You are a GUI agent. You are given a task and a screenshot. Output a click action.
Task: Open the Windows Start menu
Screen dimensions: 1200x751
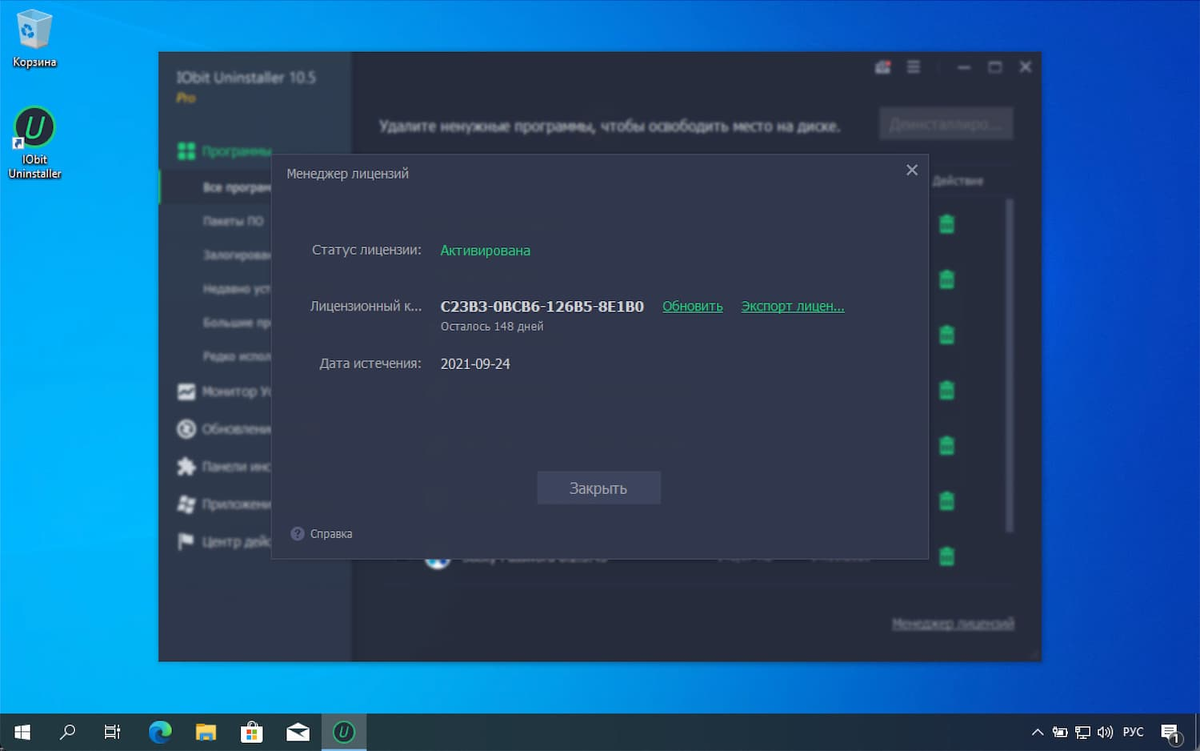21,732
